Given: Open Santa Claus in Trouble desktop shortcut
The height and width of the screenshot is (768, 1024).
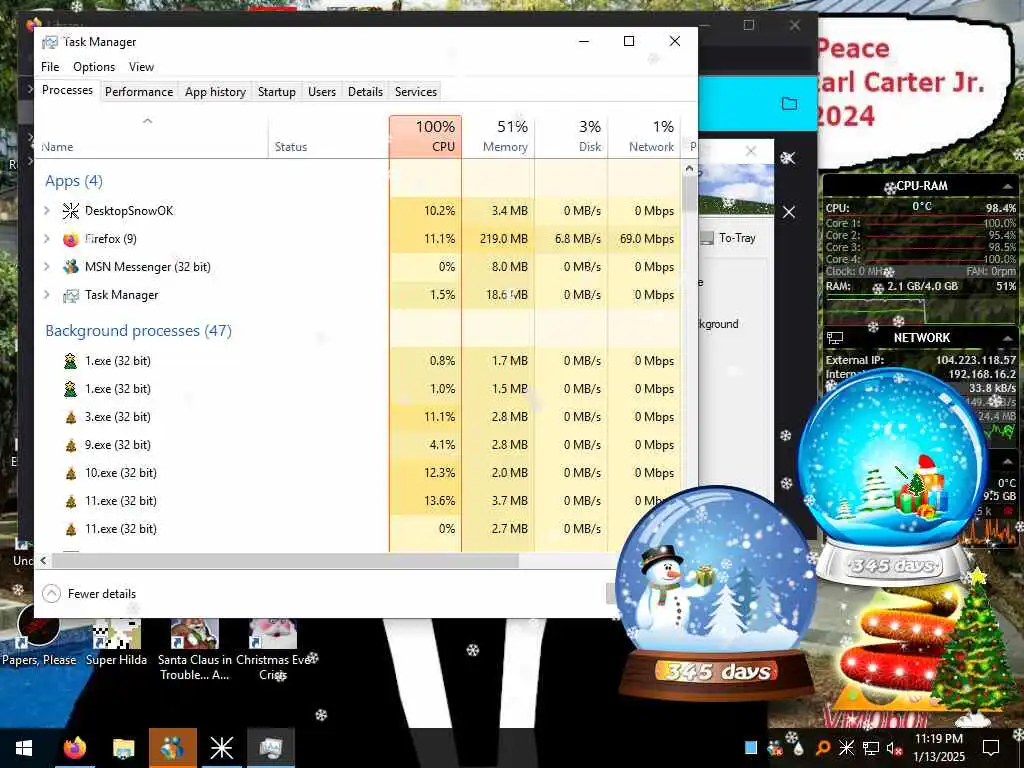Looking at the screenshot, I should point(195,650).
